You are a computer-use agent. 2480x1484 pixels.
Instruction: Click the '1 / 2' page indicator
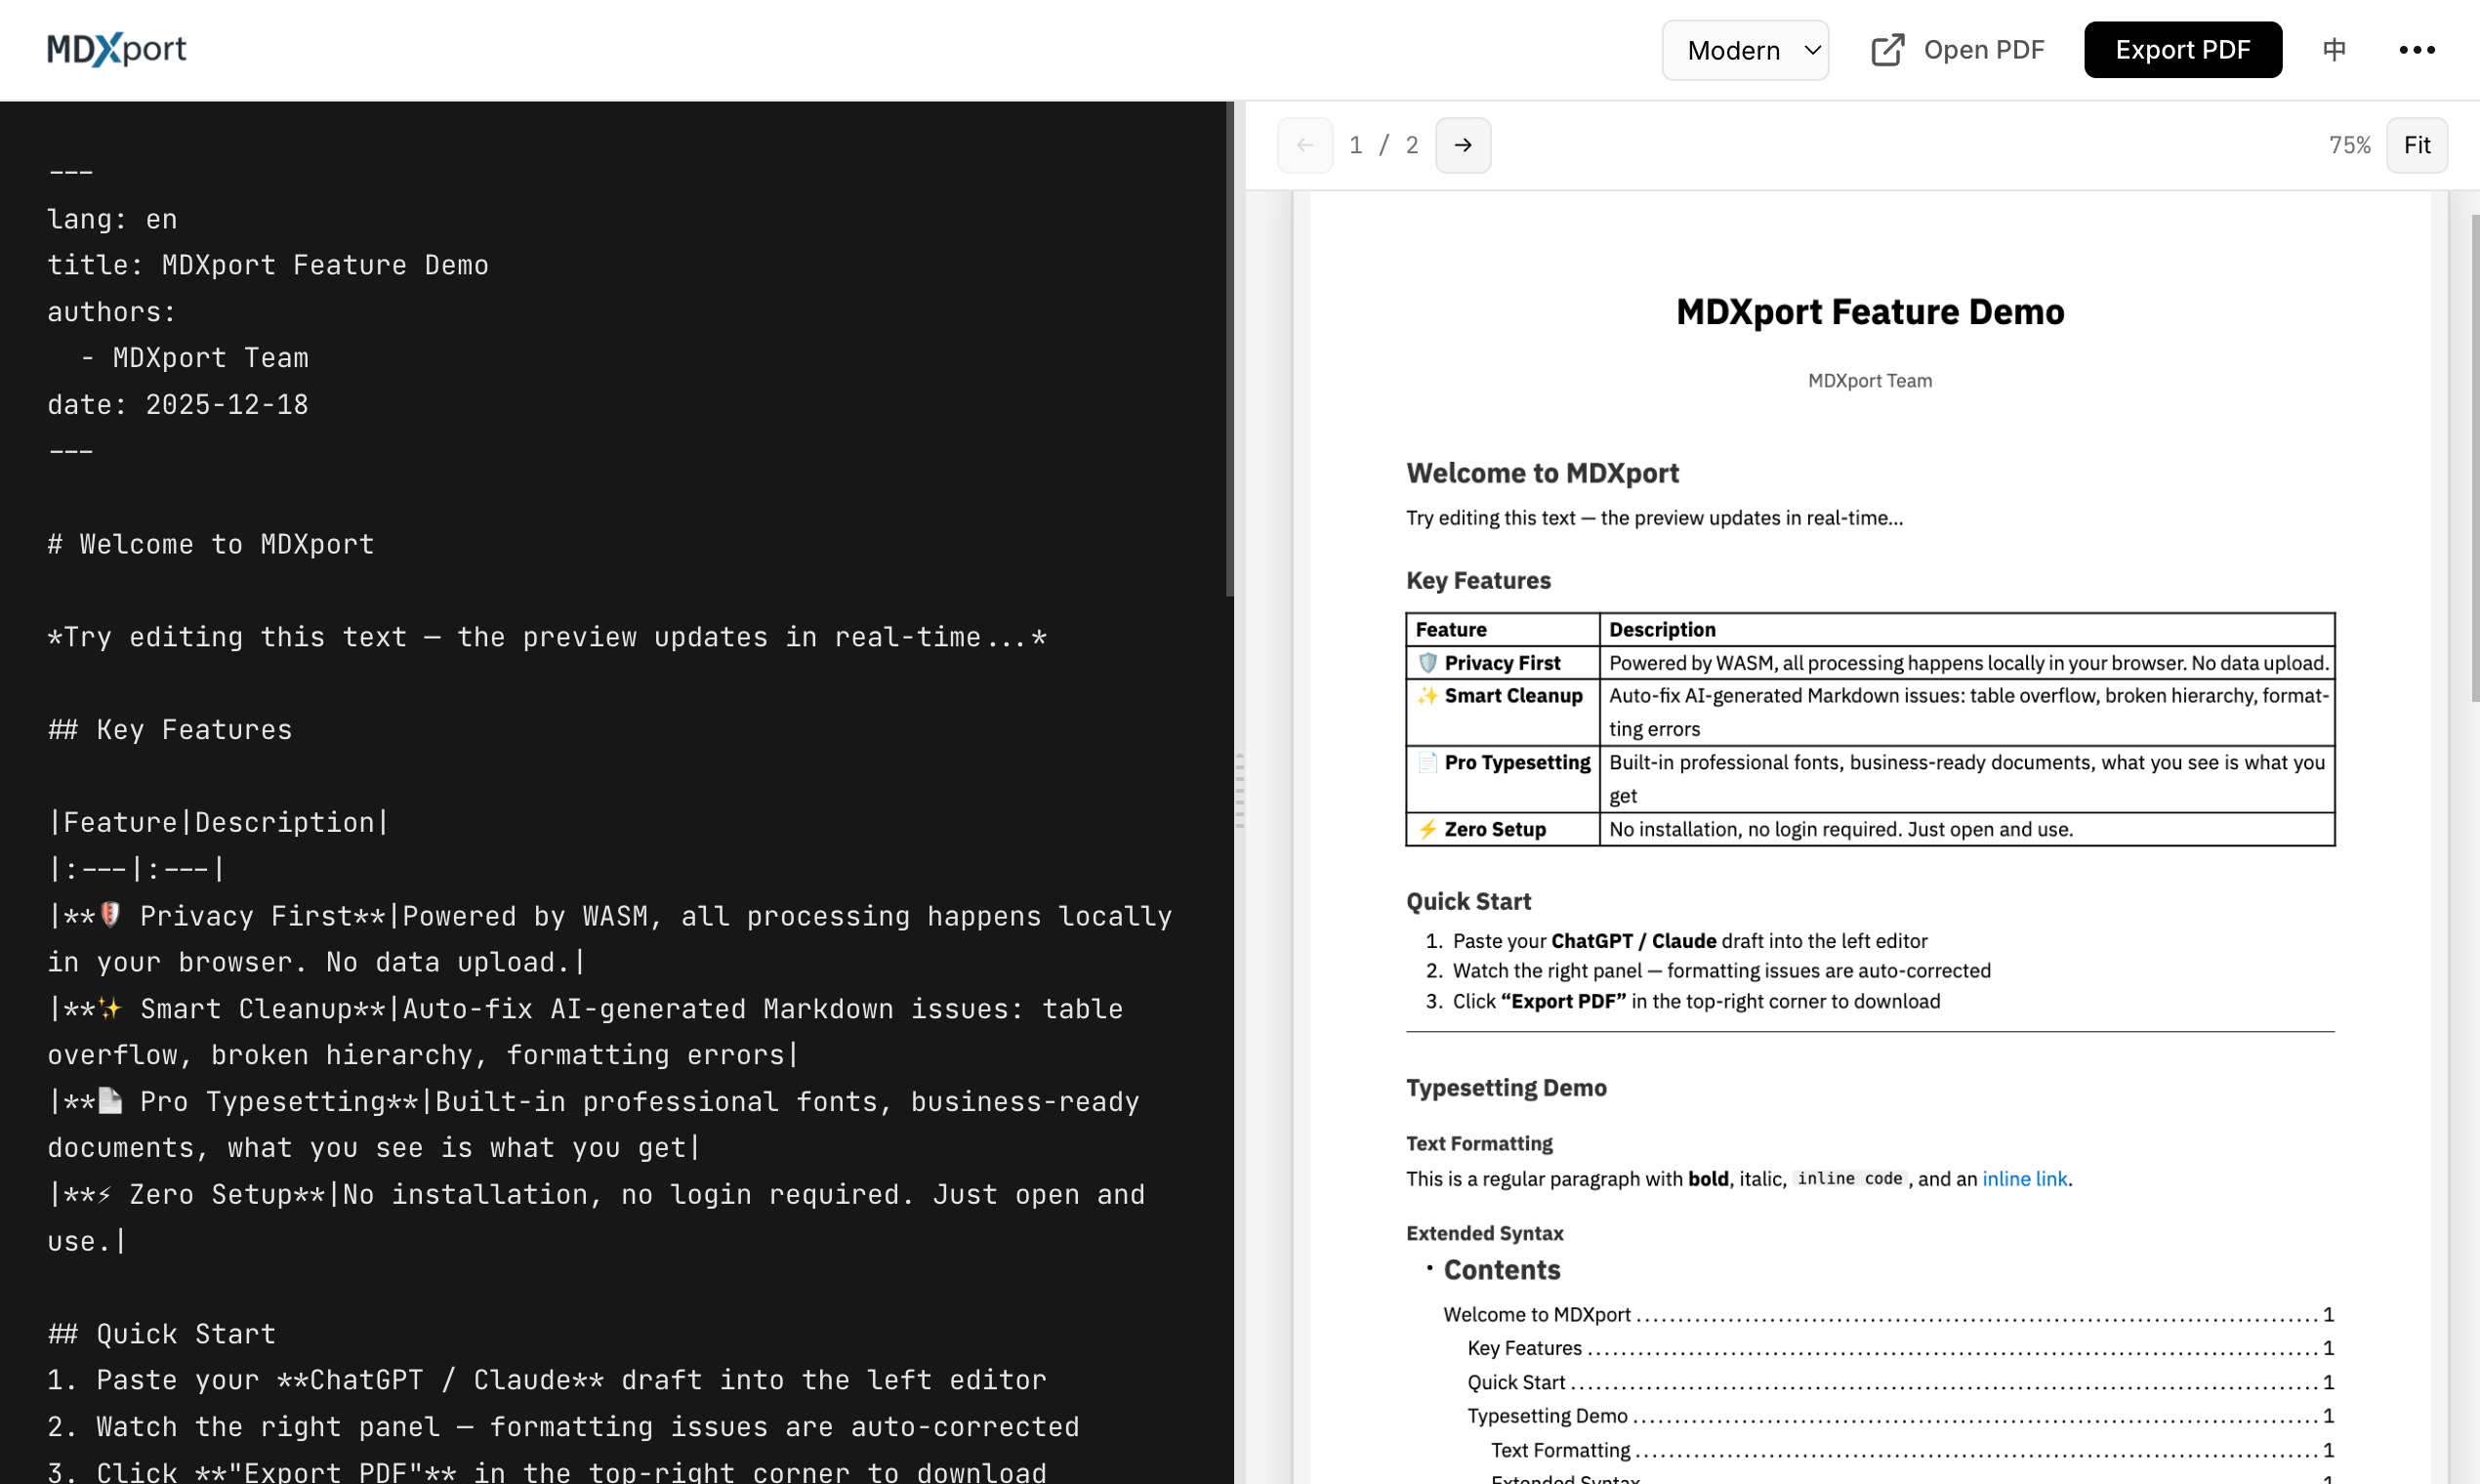tap(1383, 145)
